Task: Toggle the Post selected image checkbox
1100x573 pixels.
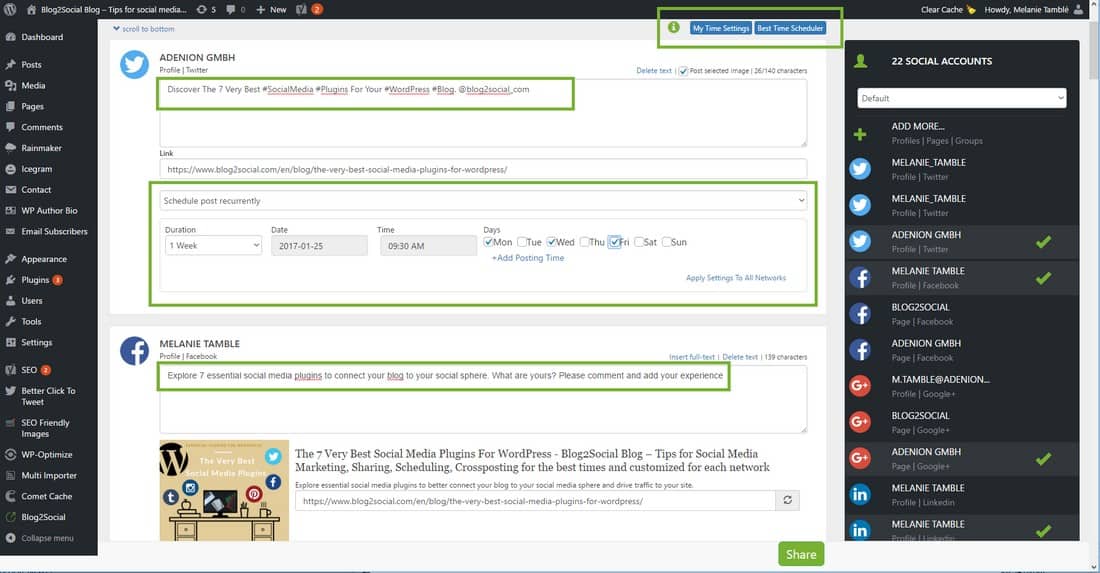Action: point(683,71)
